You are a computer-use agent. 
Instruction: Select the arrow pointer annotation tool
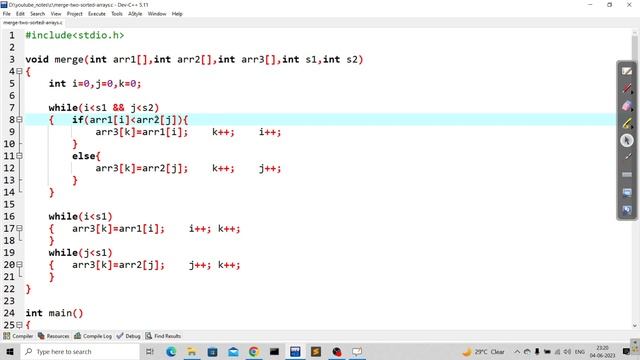click(627, 140)
